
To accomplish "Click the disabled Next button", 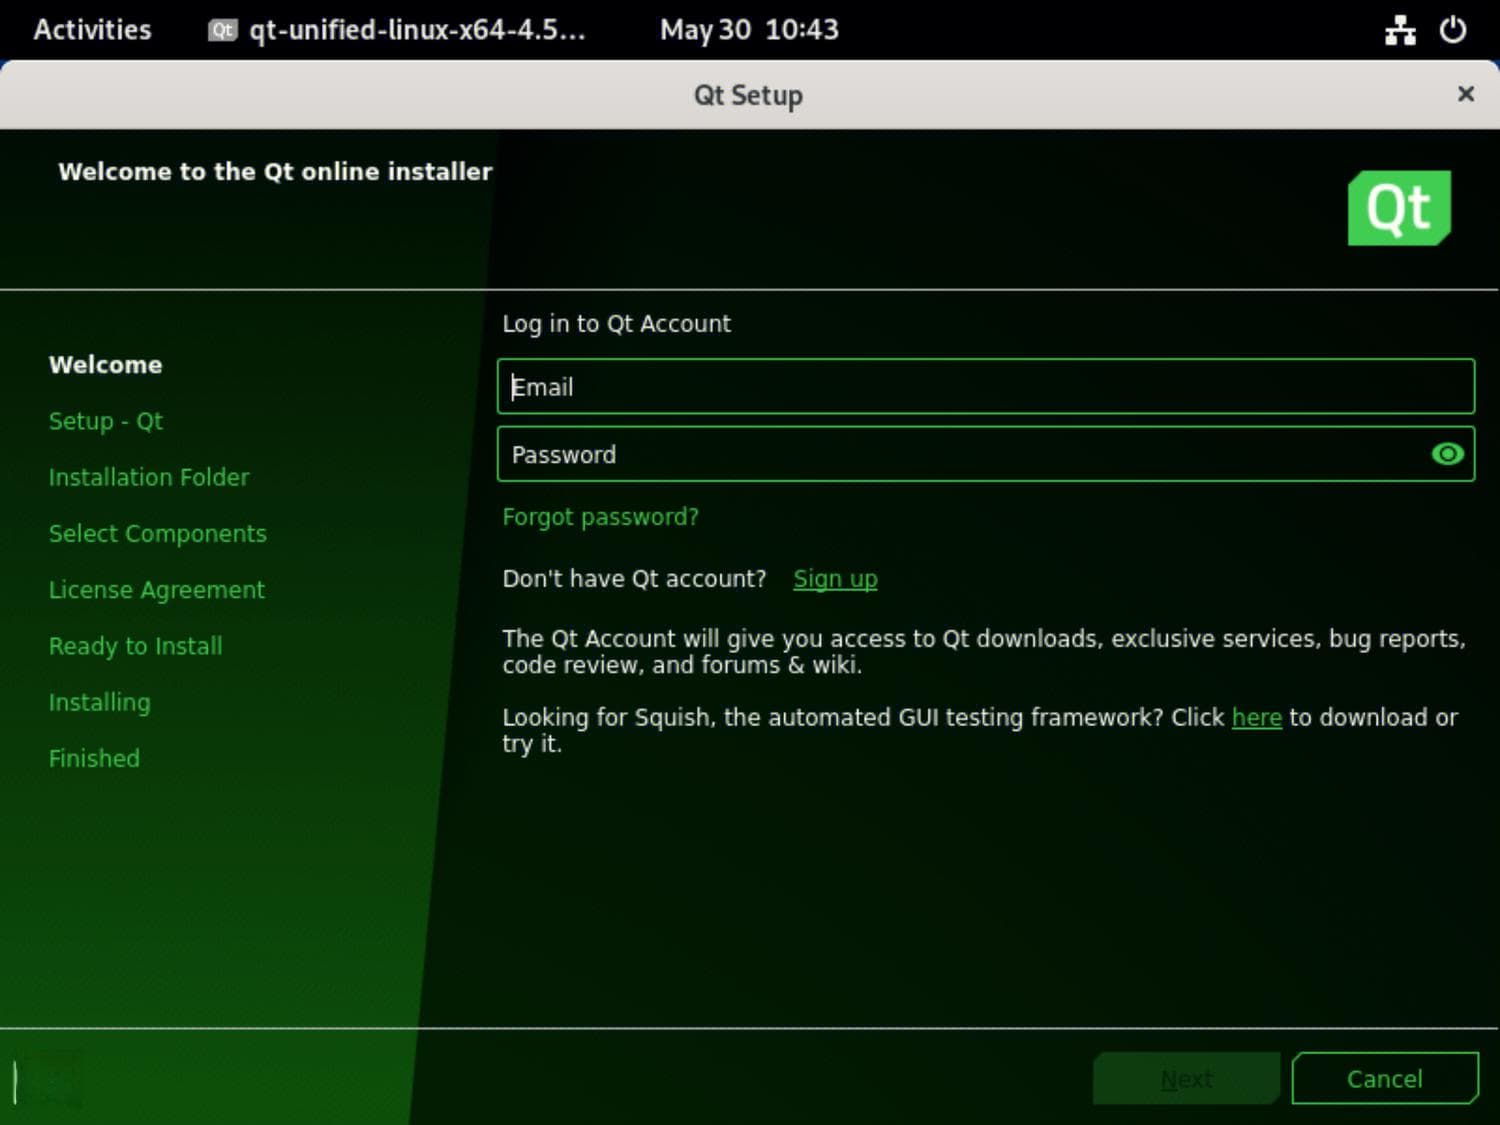I will click(1186, 1079).
